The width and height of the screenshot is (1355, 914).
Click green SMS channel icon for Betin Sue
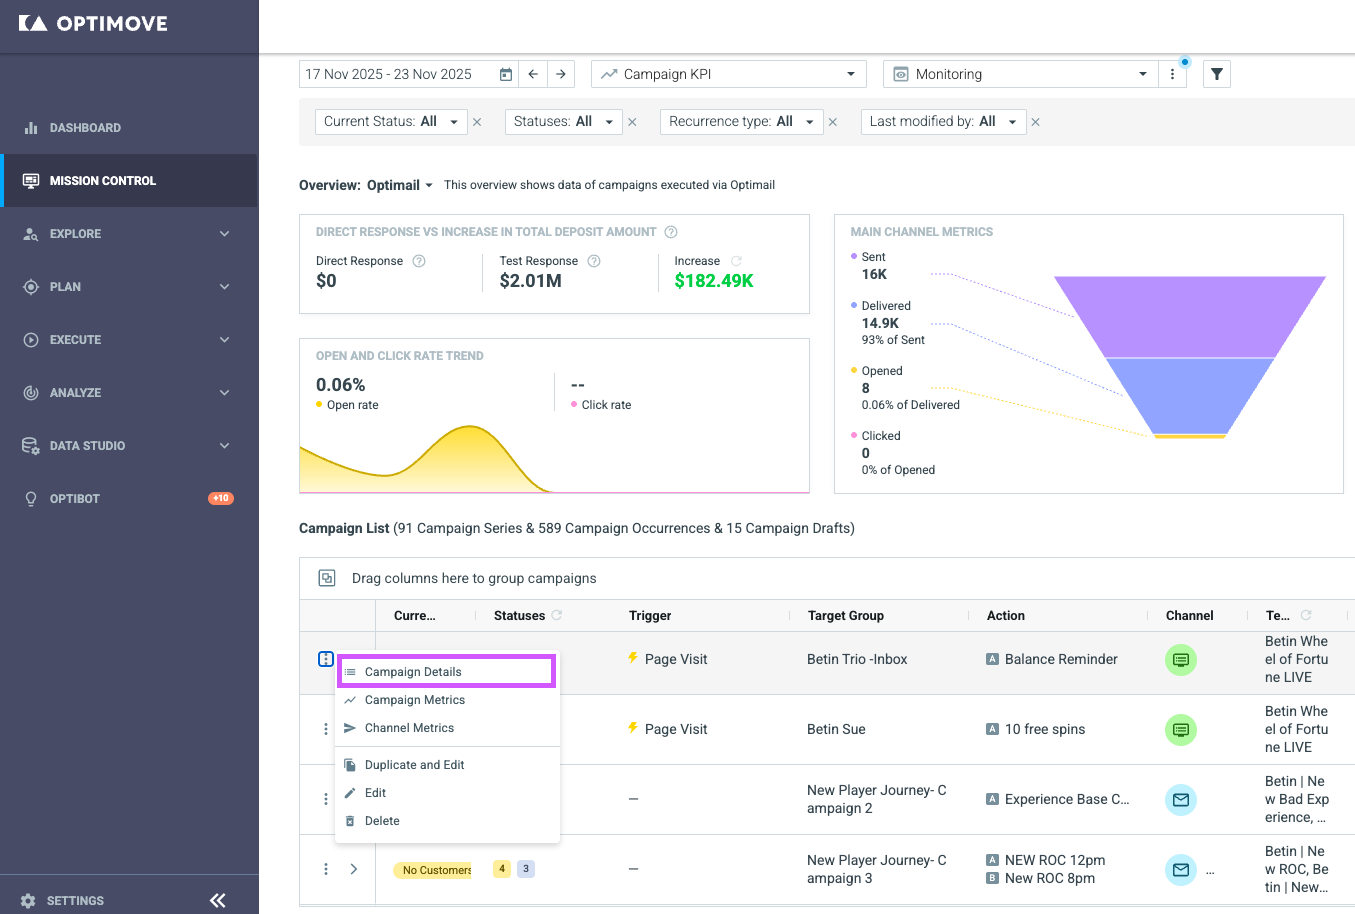[x=1181, y=730]
